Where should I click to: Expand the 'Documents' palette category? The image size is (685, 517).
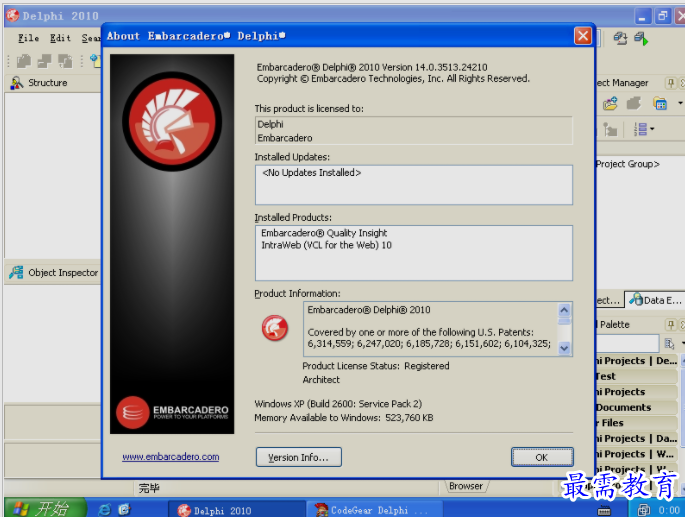pos(637,407)
